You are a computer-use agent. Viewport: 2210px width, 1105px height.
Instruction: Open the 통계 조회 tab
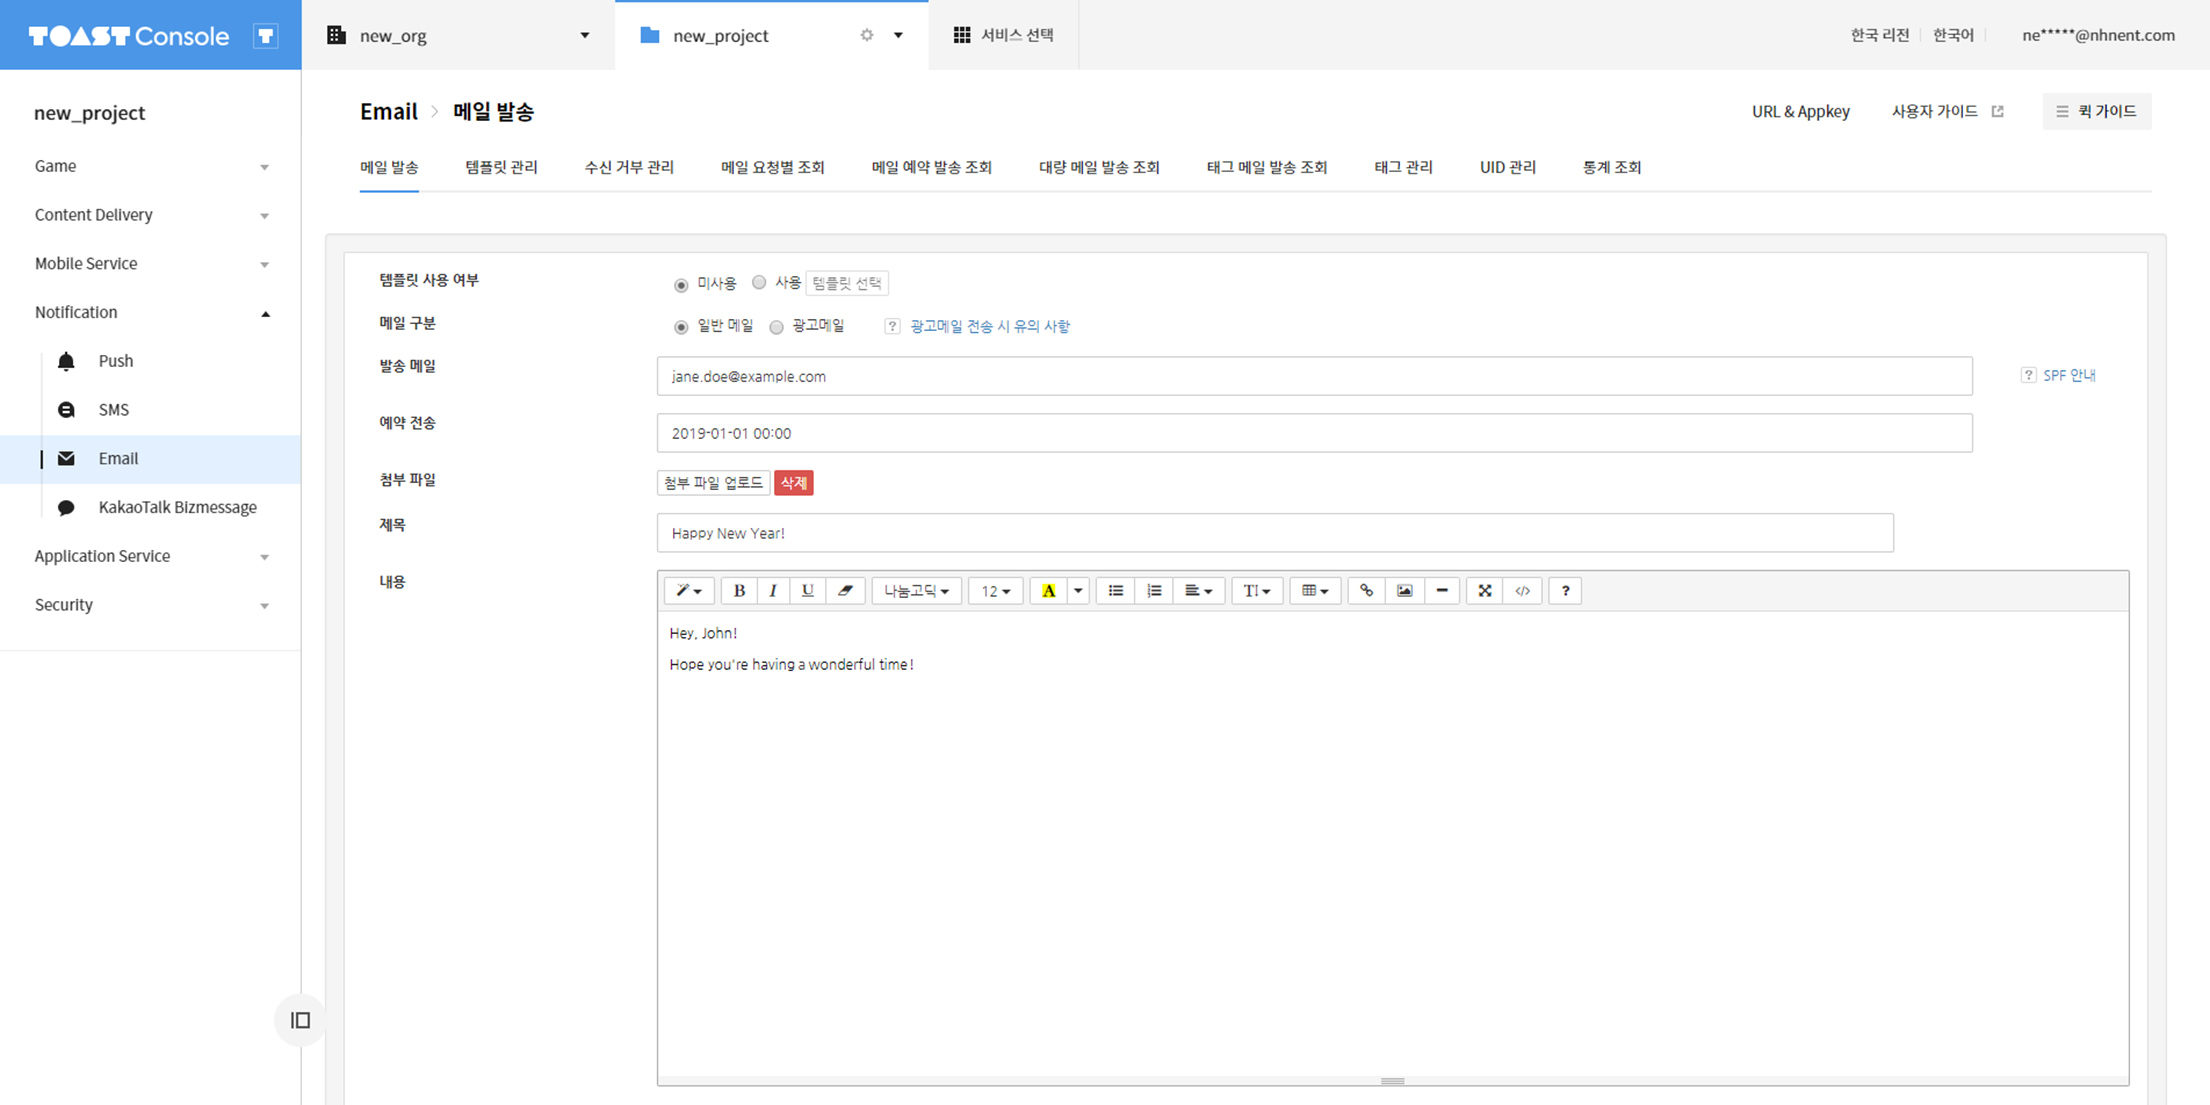click(1611, 167)
